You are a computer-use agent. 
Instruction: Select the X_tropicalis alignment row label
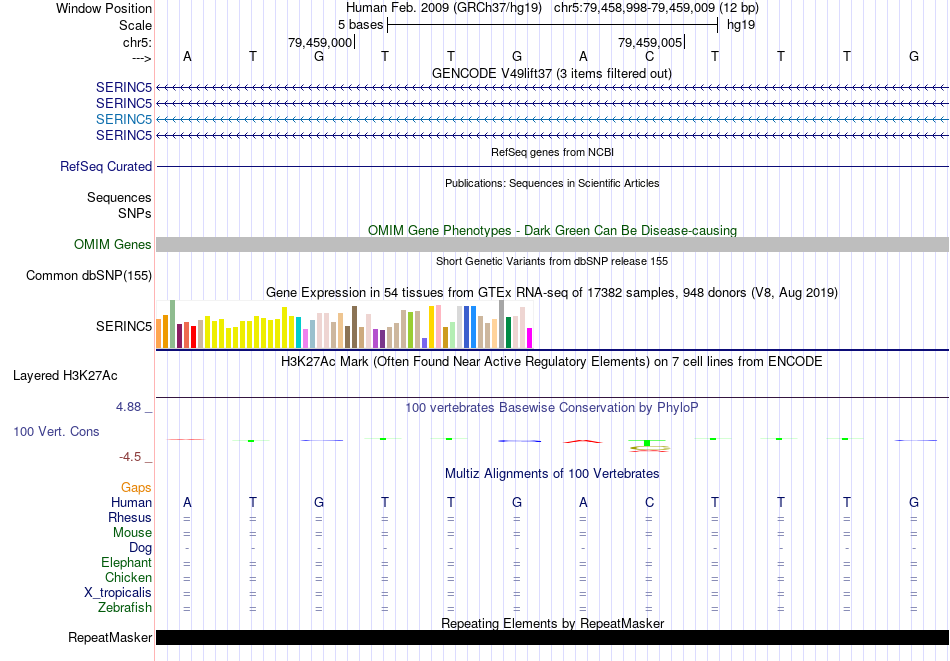coord(118,593)
